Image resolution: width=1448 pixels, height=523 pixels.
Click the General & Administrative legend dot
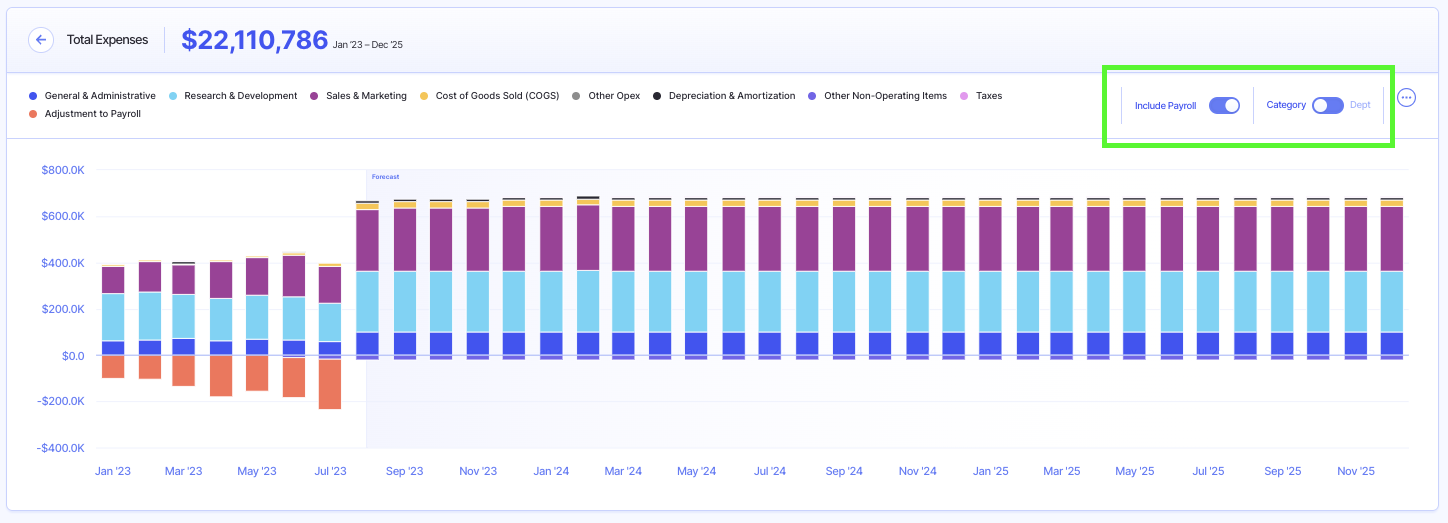(x=33, y=96)
